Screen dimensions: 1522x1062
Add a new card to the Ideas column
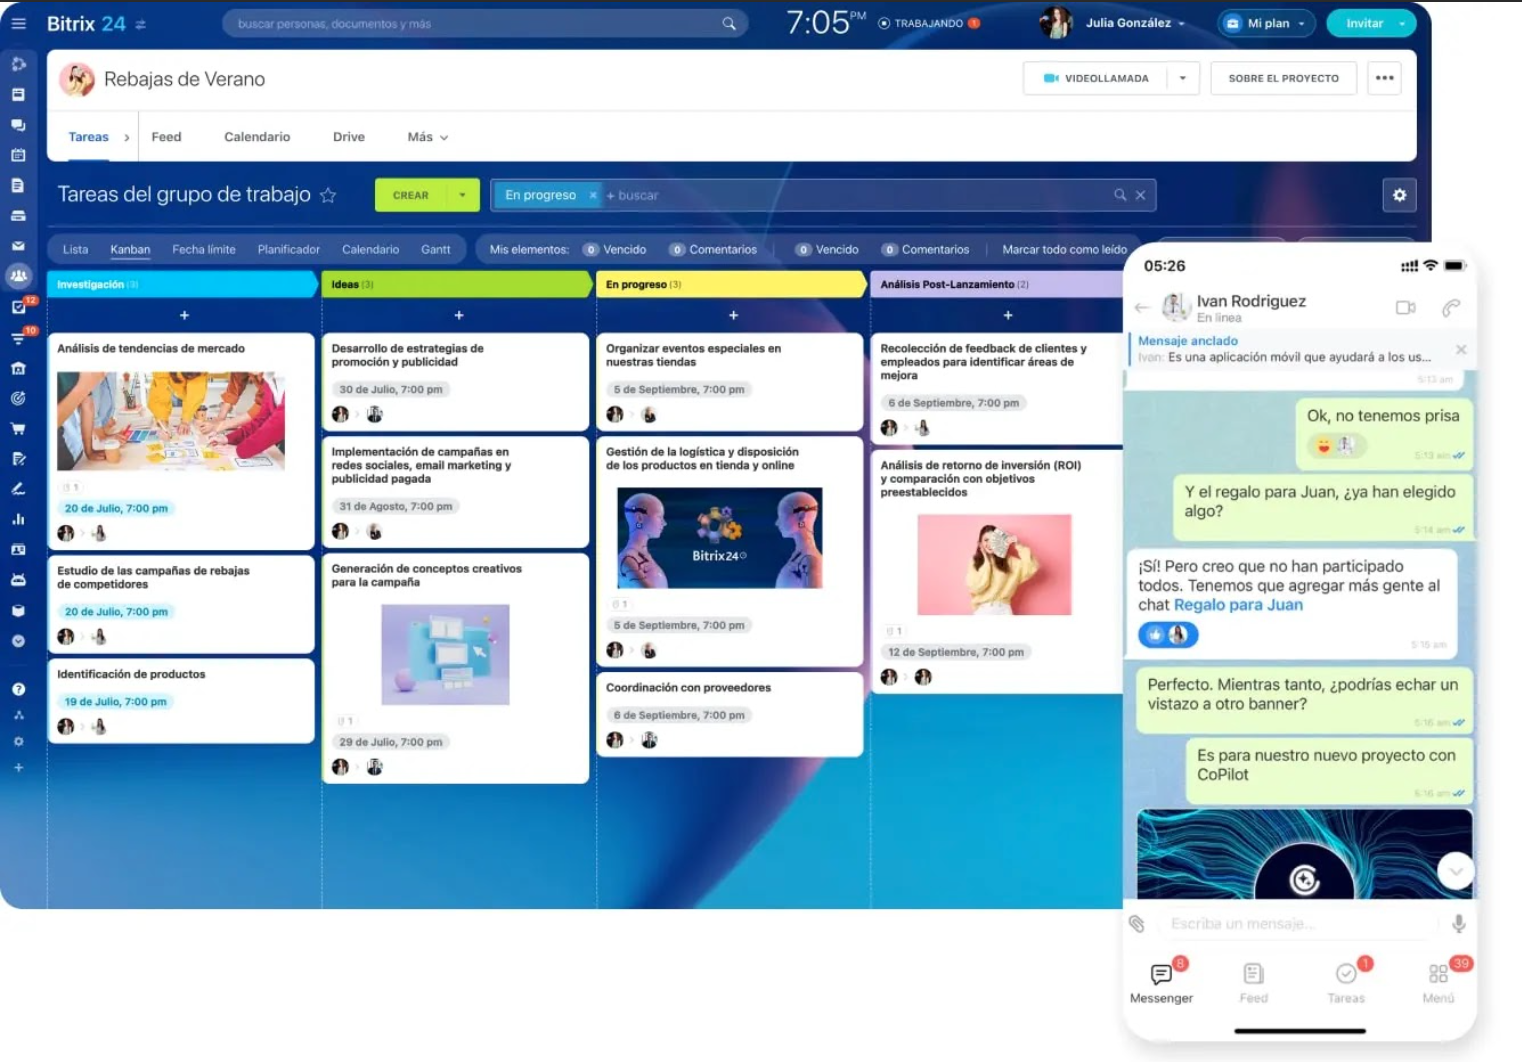point(457,315)
